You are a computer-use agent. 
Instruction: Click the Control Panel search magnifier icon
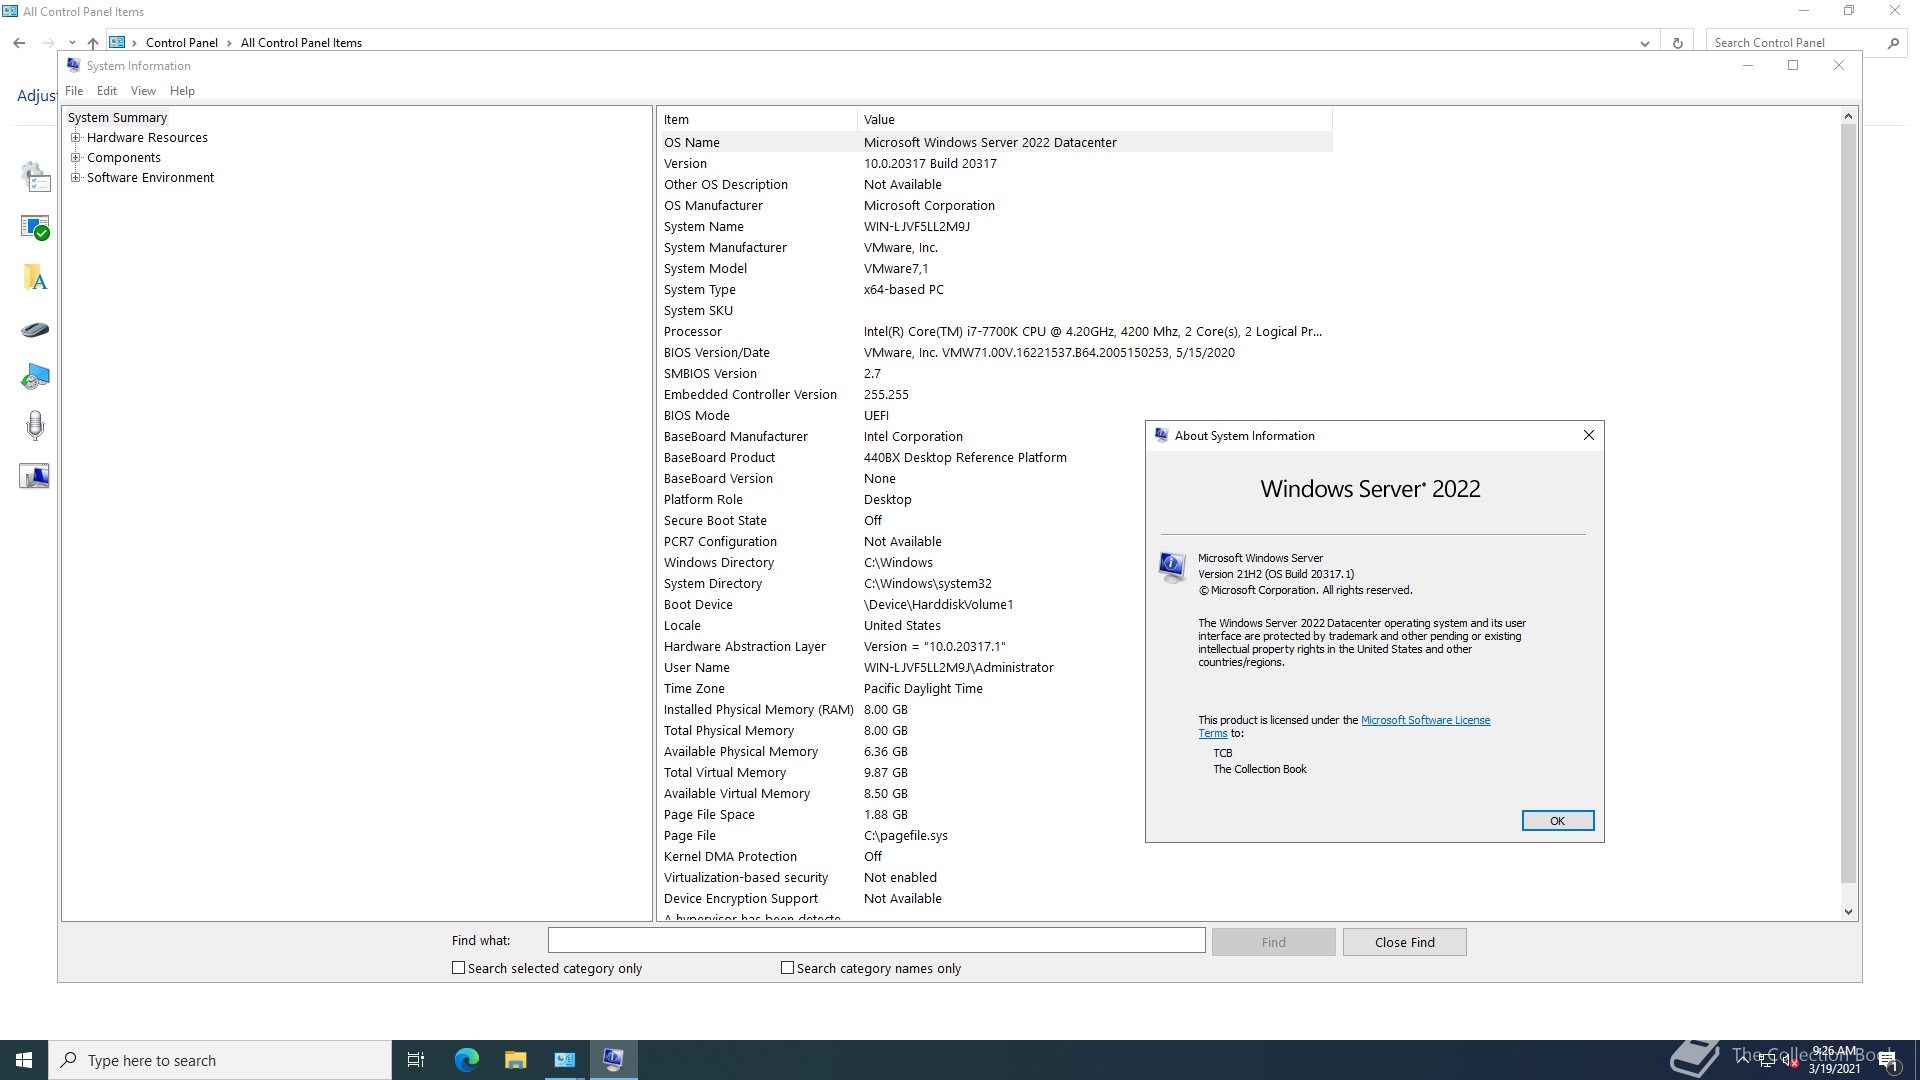click(1893, 43)
